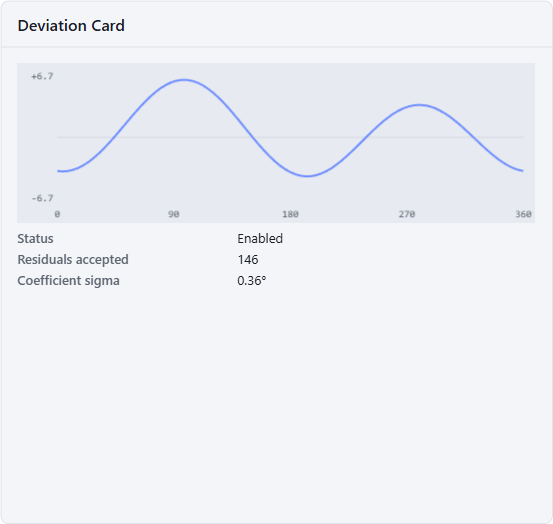553x524 pixels.
Task: Click the Deviation Card title
Action: coord(71,26)
